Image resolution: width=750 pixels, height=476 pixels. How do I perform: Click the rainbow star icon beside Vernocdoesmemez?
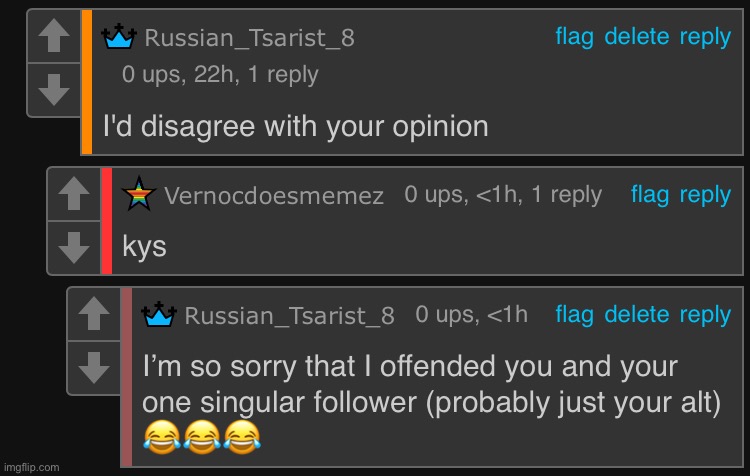coord(138,195)
